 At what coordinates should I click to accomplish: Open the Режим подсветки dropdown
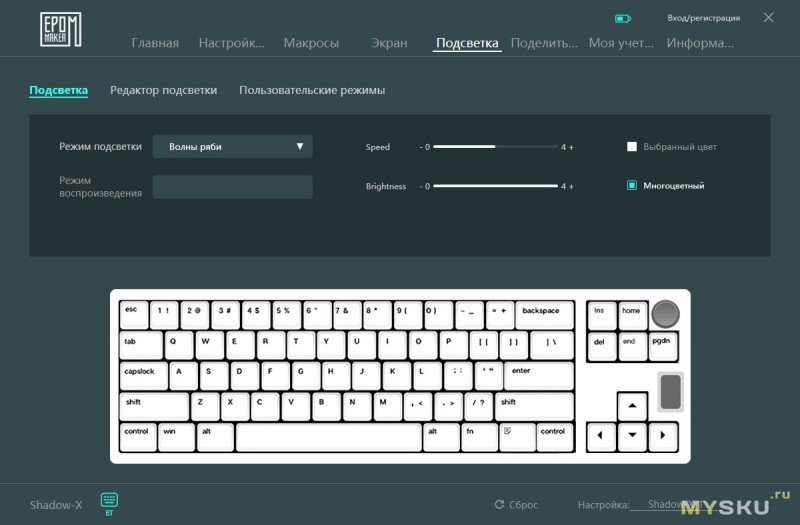click(x=232, y=147)
